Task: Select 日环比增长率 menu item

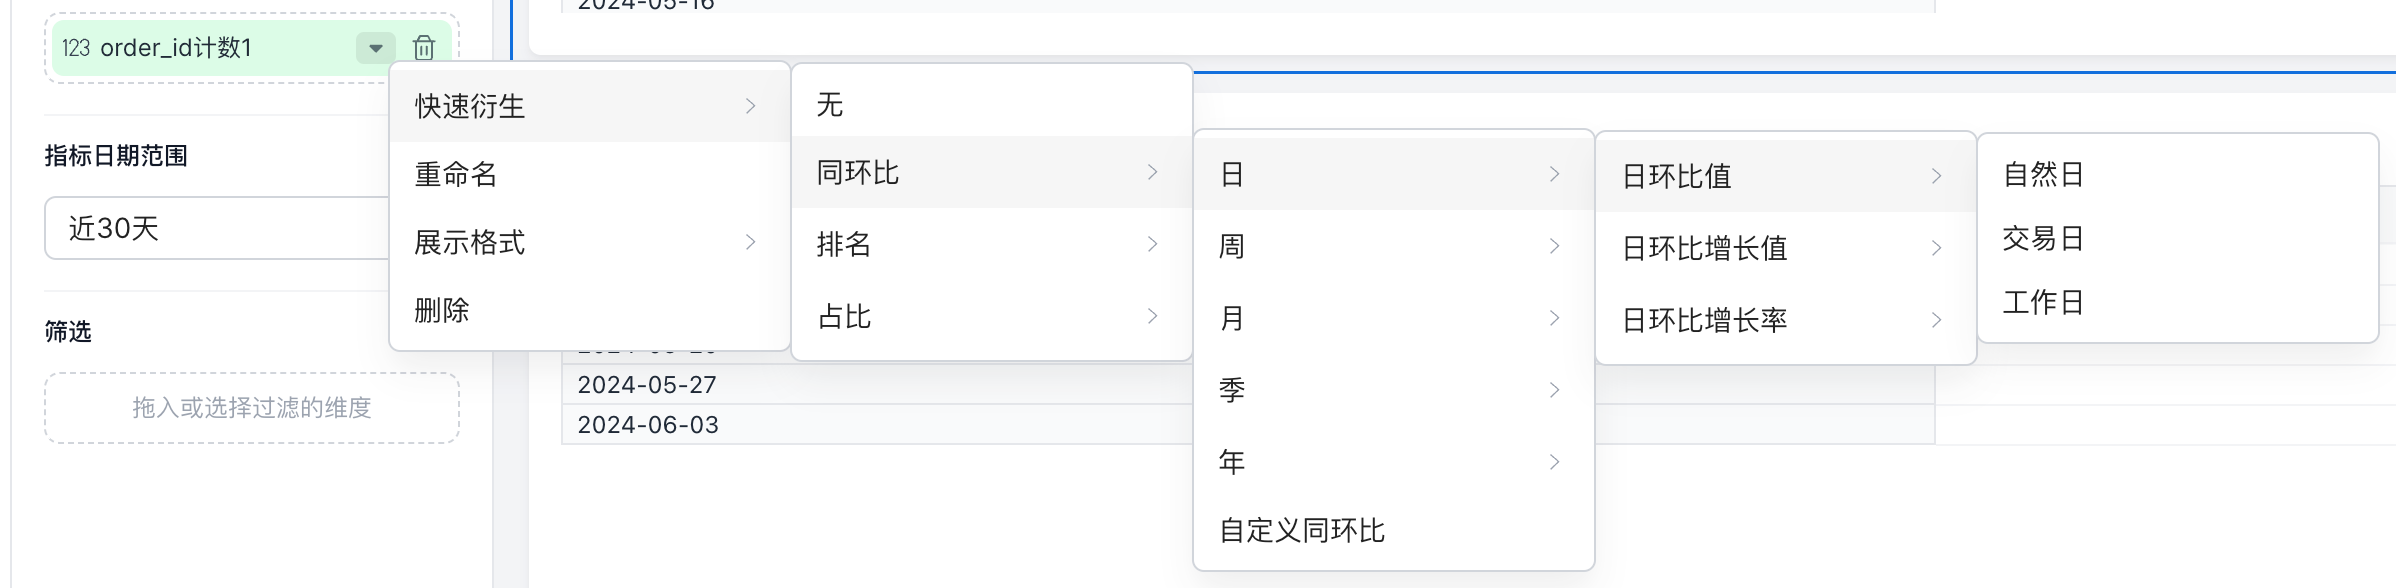Action: pyautogui.click(x=1784, y=320)
